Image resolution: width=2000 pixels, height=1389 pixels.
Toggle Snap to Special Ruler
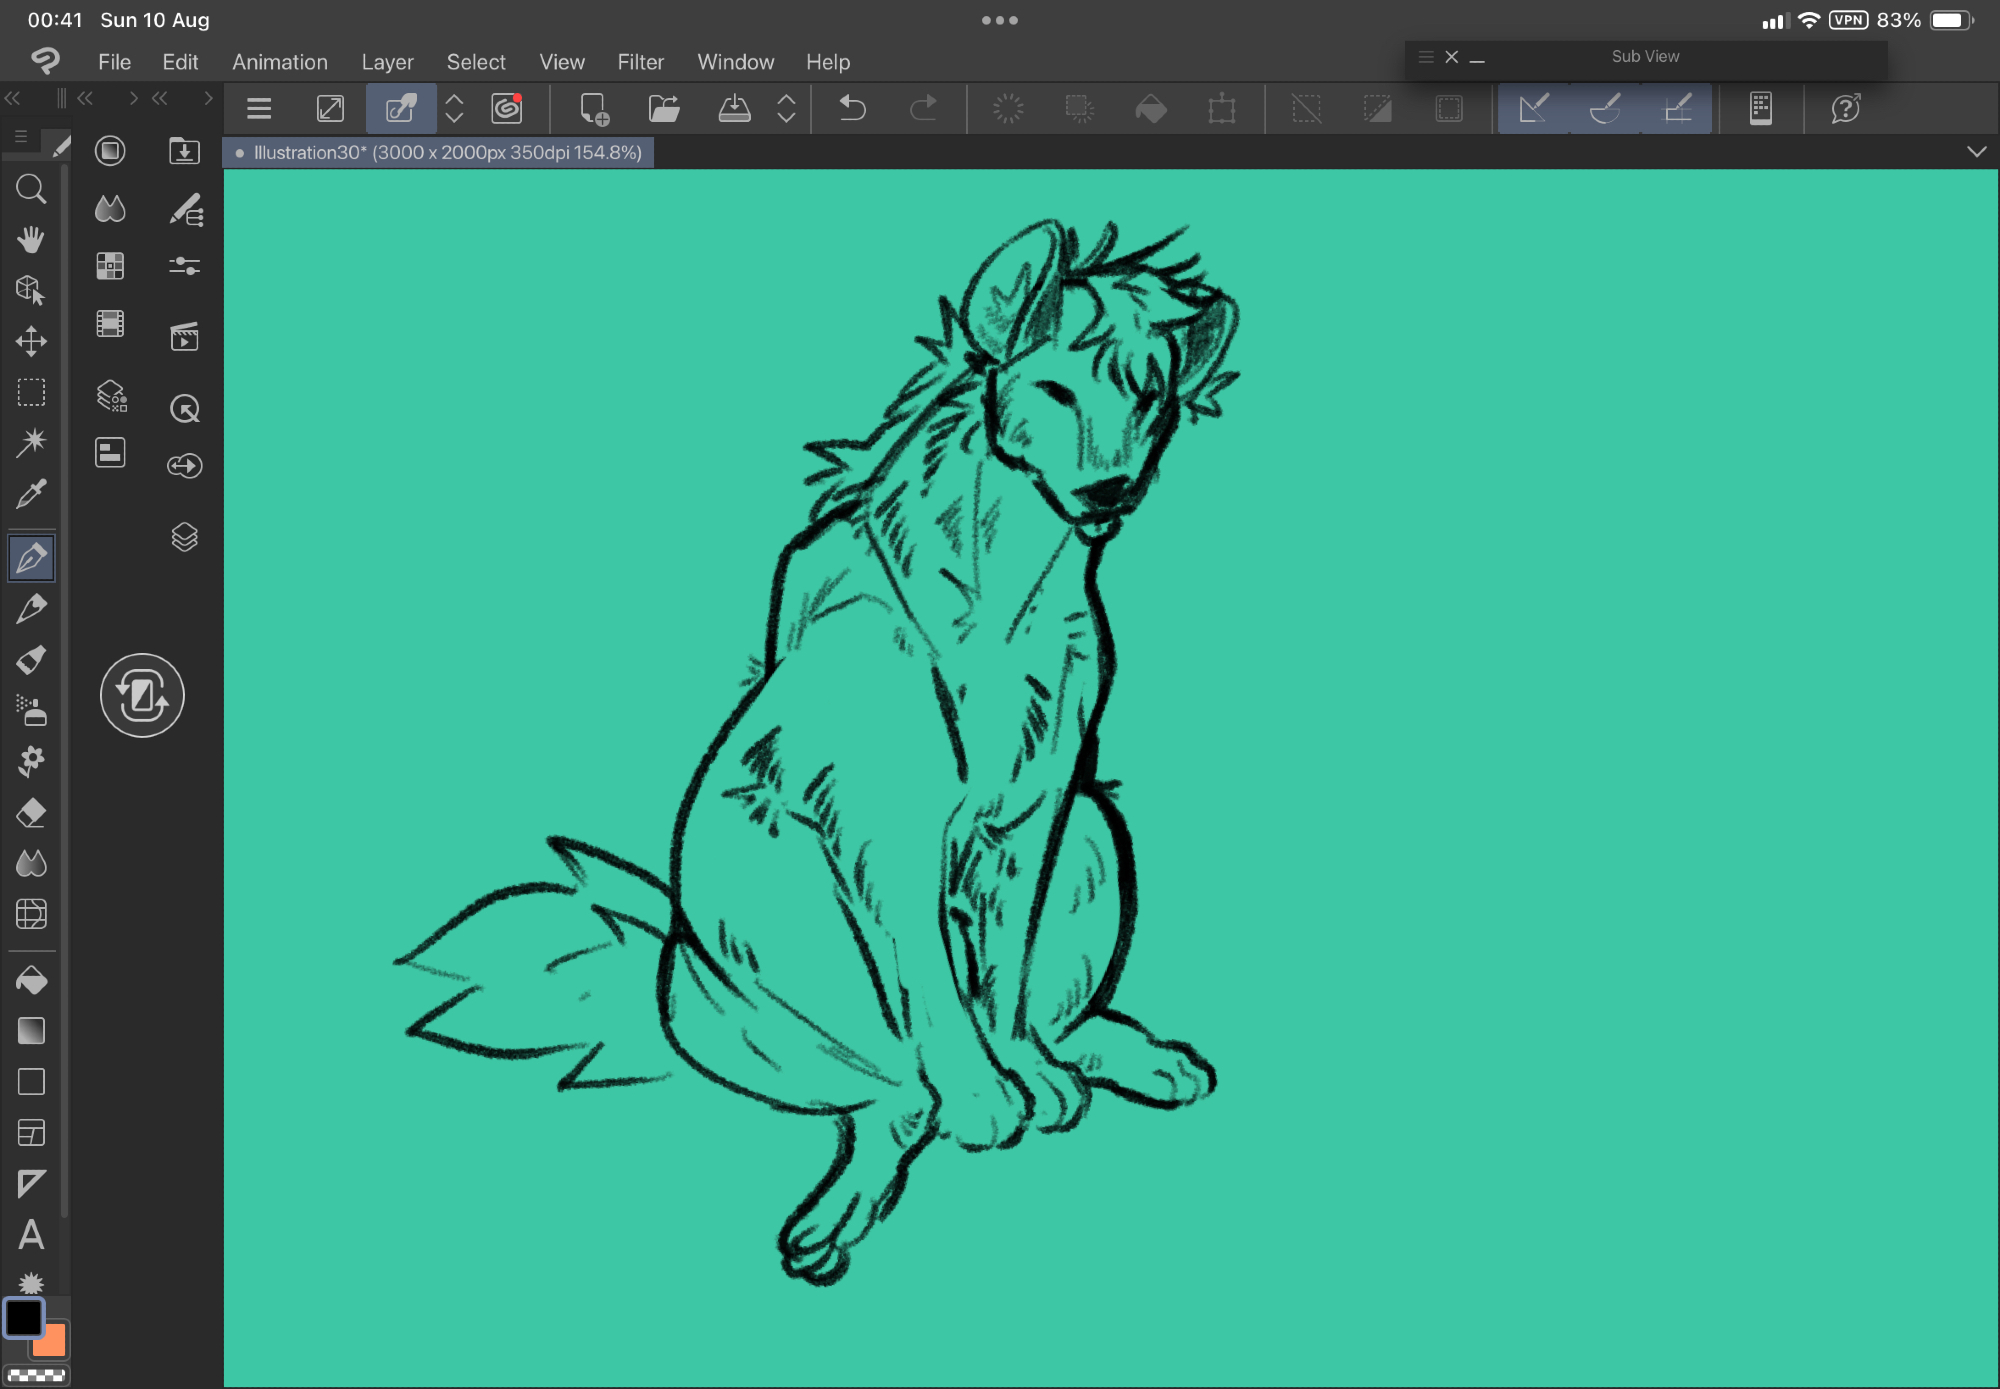tap(1605, 108)
